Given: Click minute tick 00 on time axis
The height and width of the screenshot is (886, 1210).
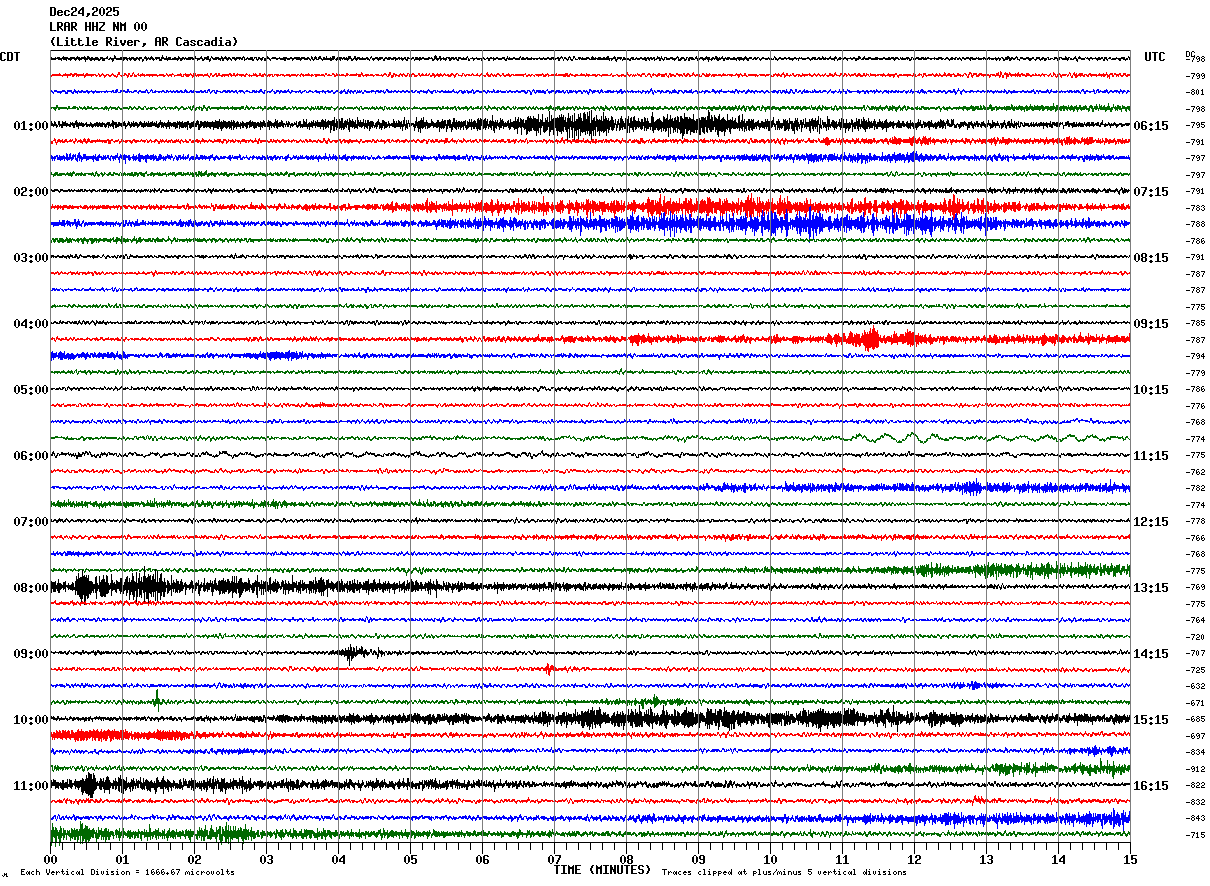Looking at the screenshot, I should click(50, 859).
